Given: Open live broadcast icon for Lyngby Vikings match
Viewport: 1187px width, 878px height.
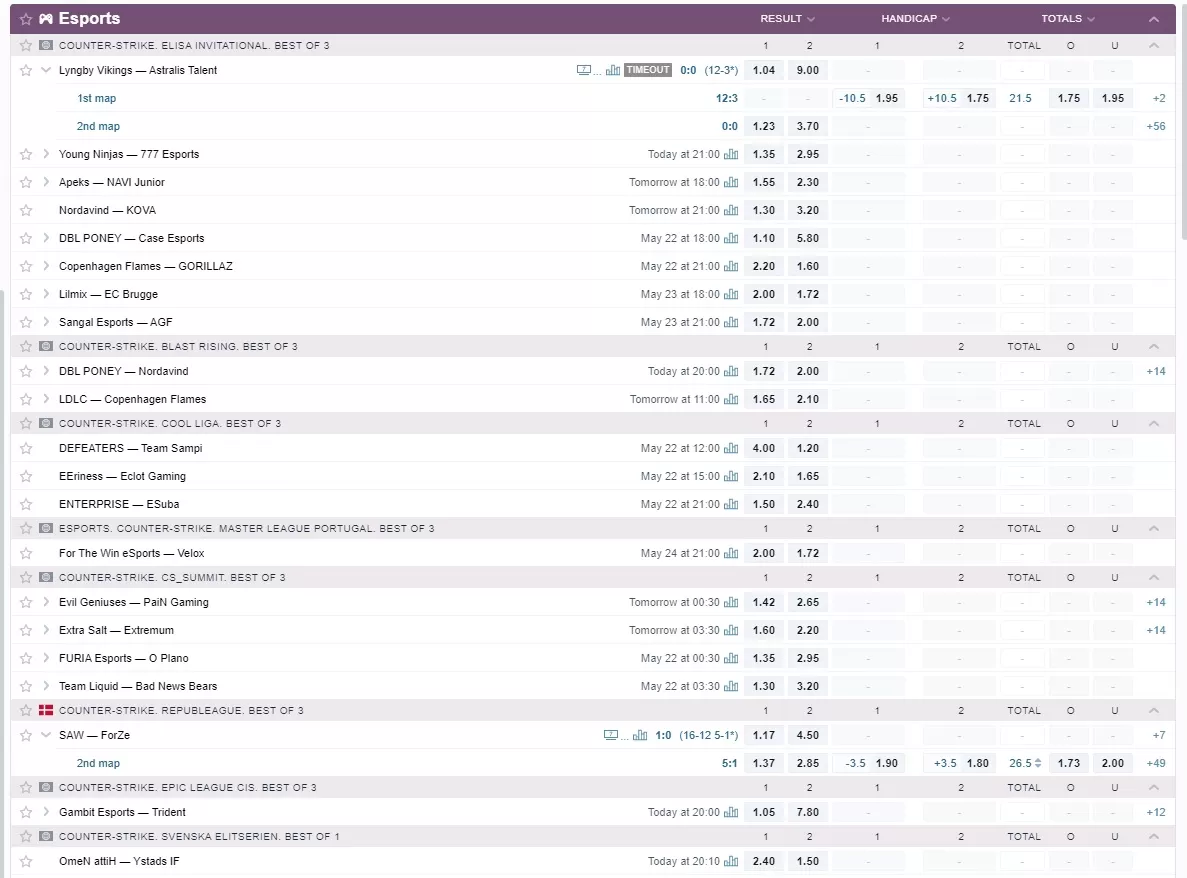Looking at the screenshot, I should 584,70.
